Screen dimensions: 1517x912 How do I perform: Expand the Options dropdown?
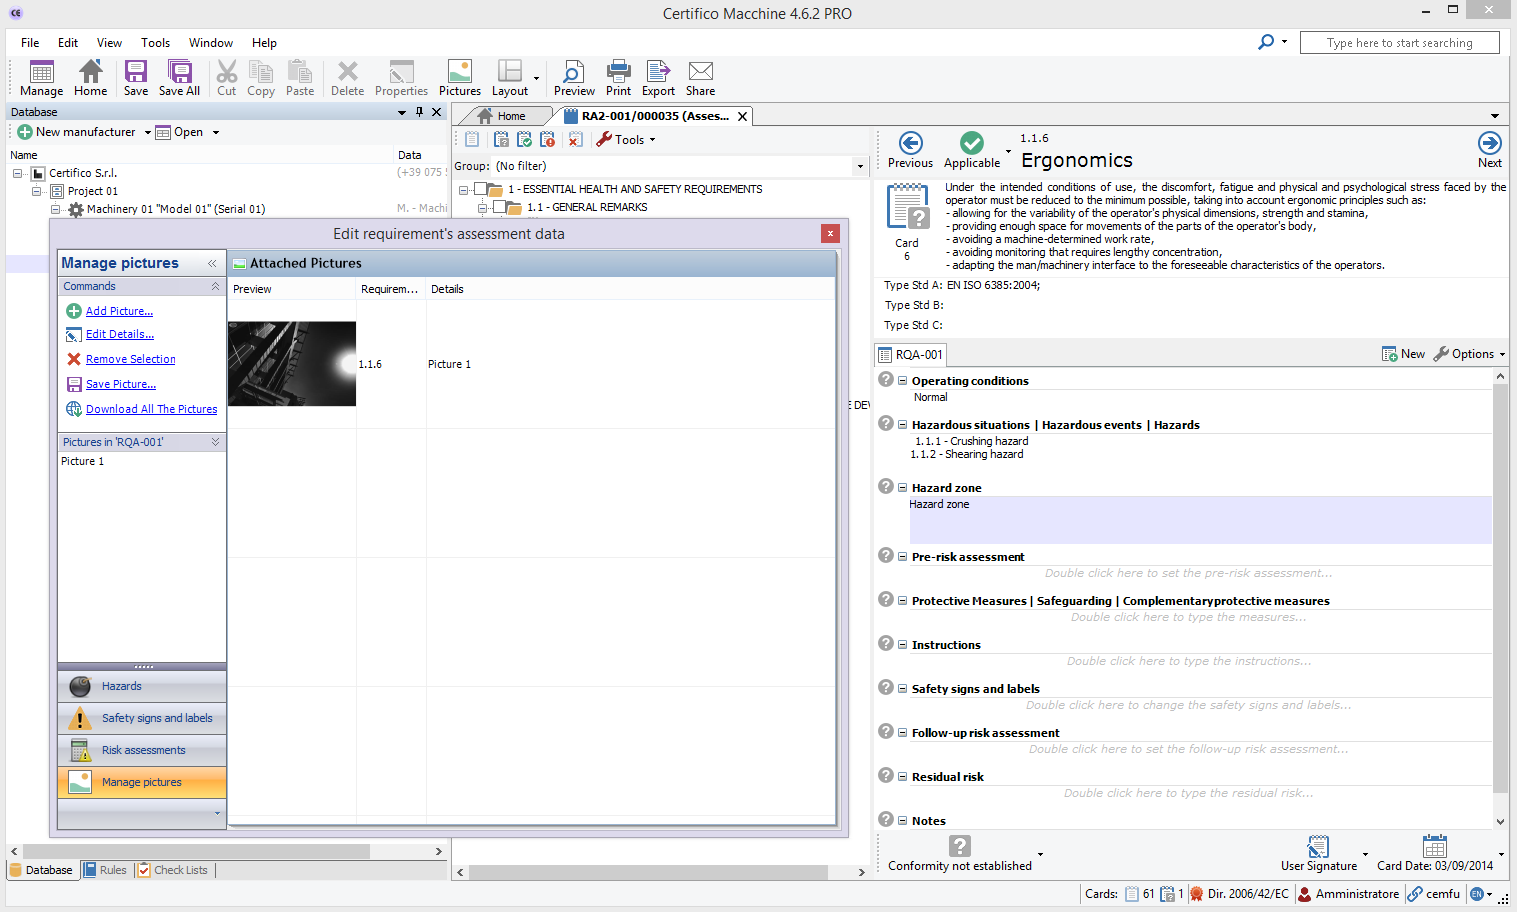(x=1471, y=354)
